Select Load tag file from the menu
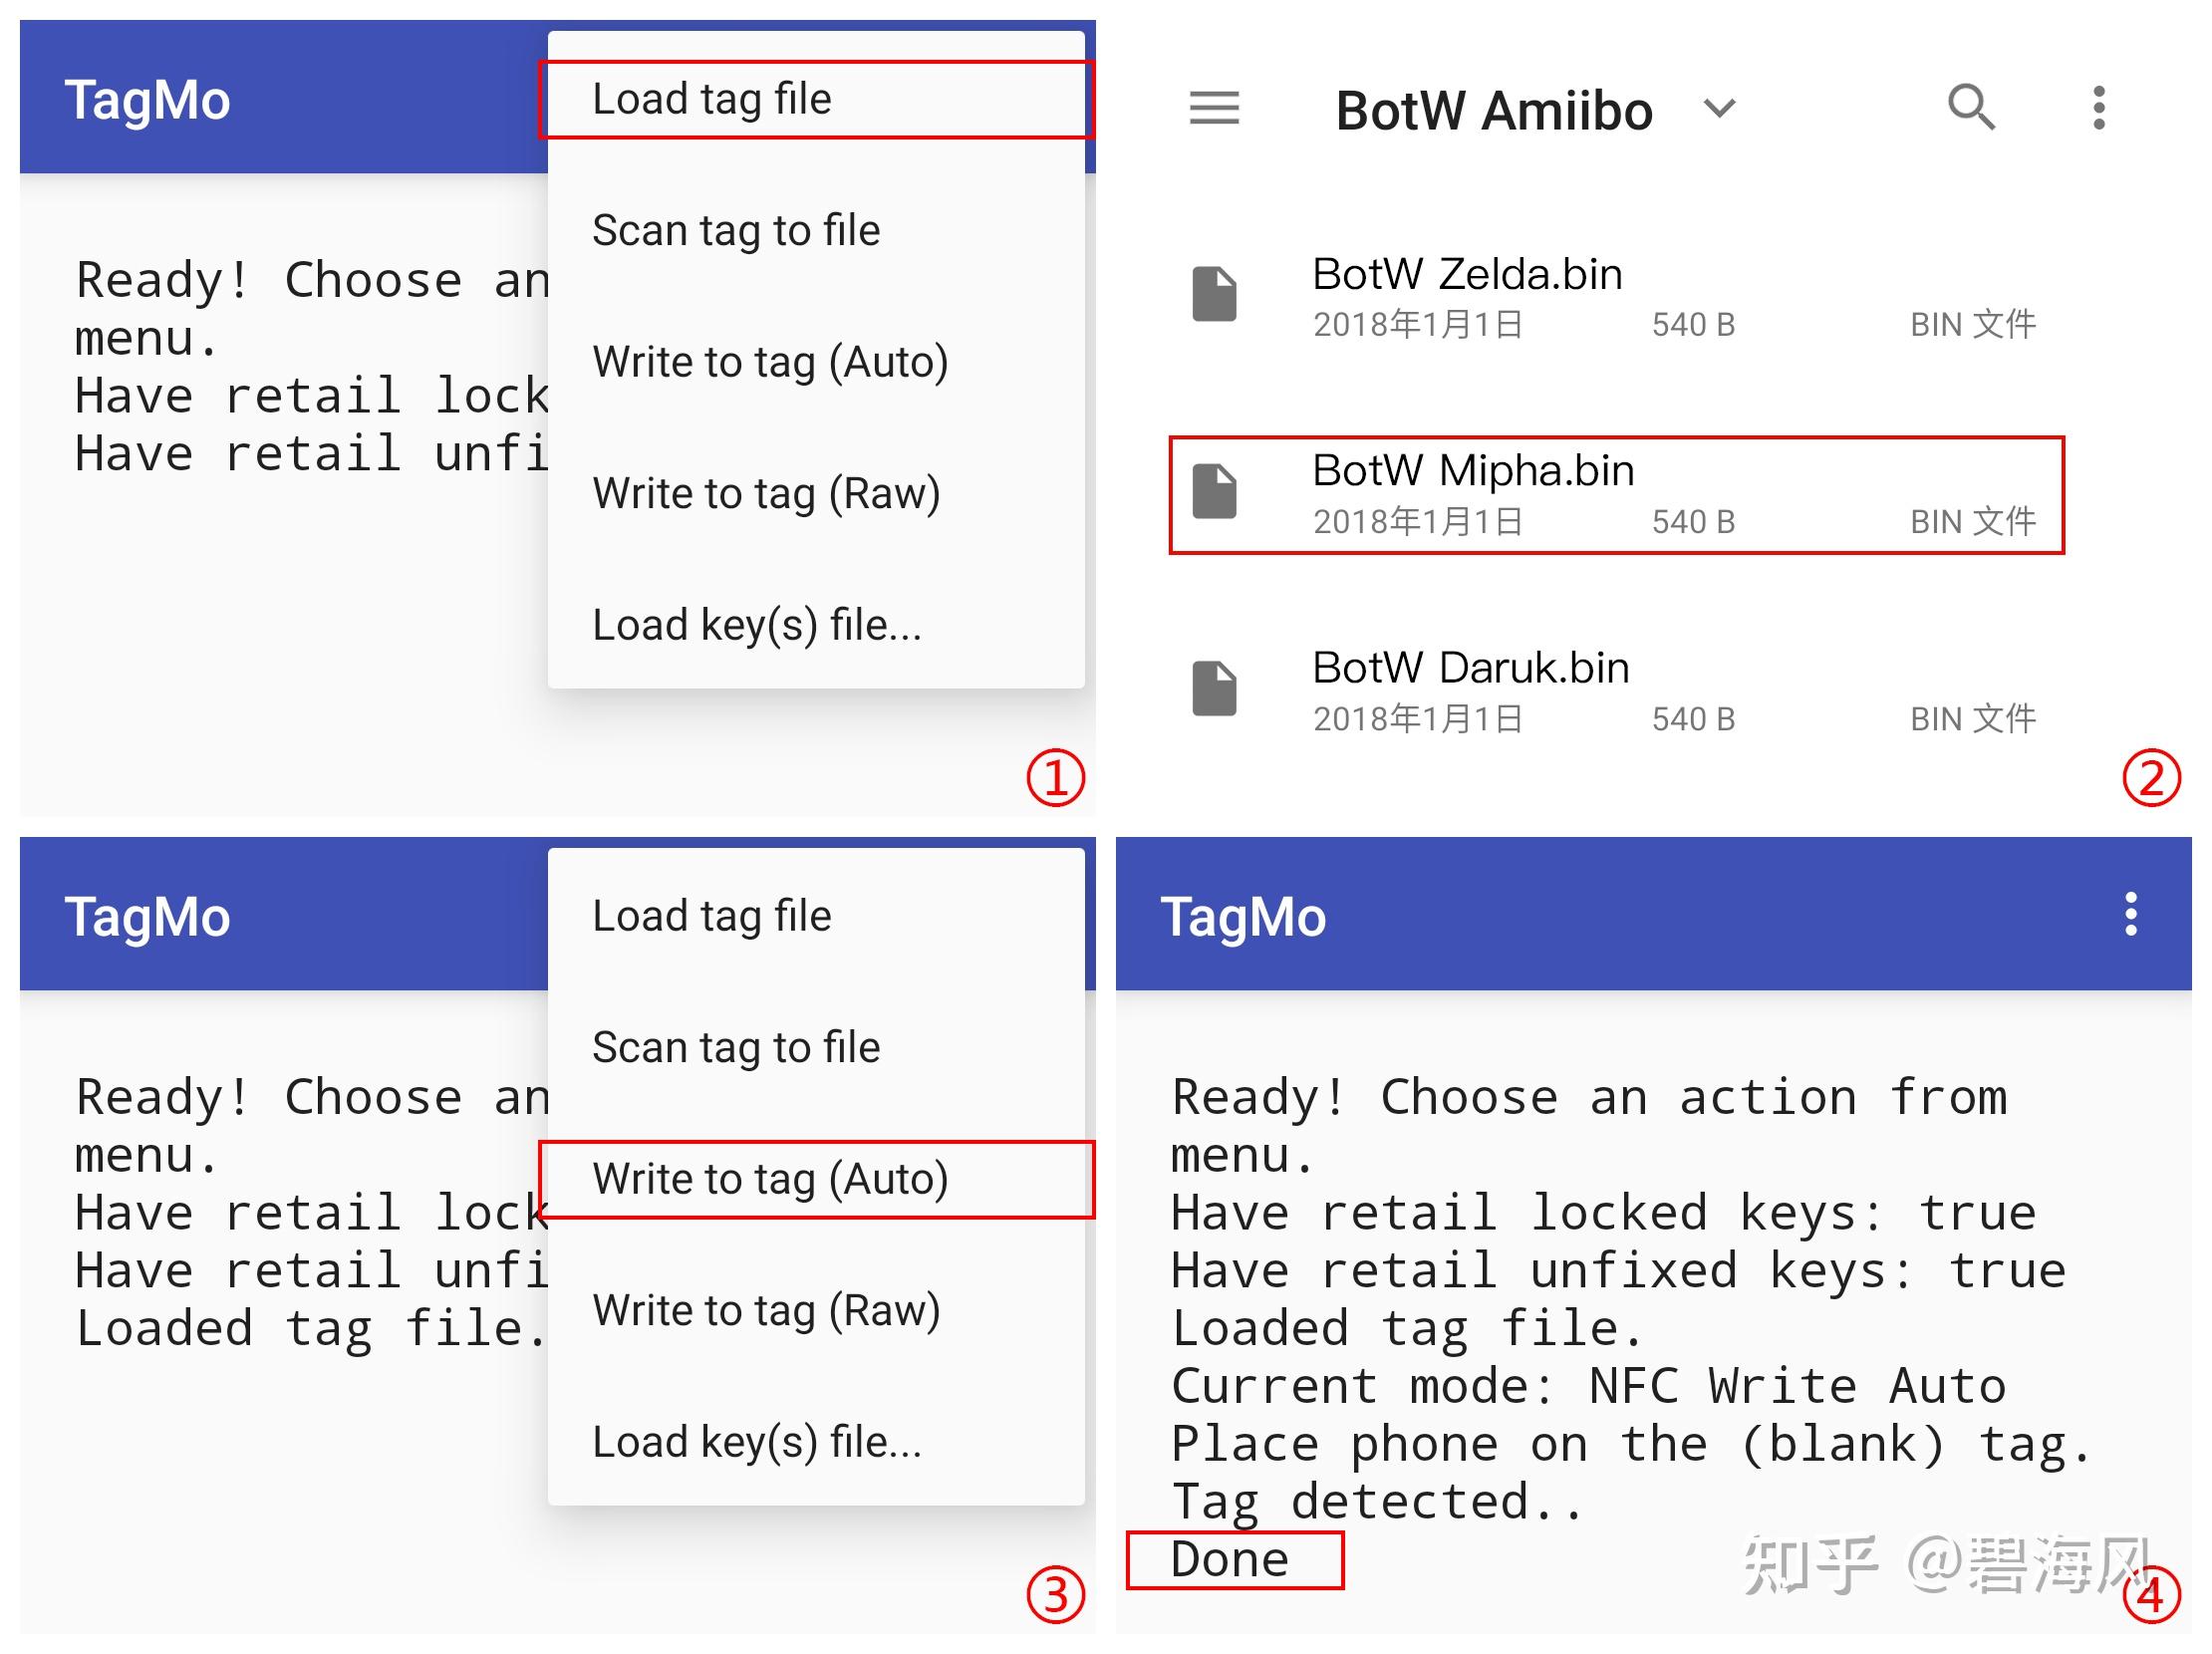 point(711,98)
